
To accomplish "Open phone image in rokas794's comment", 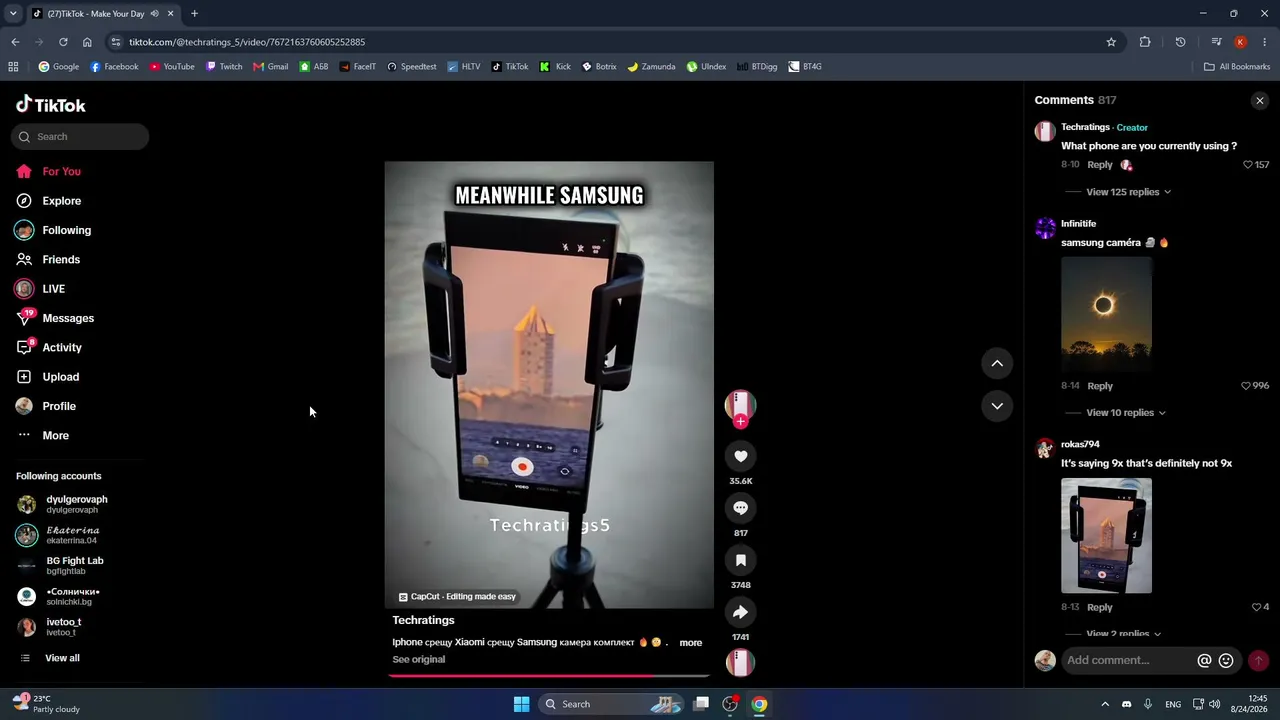I will pos(1106,536).
